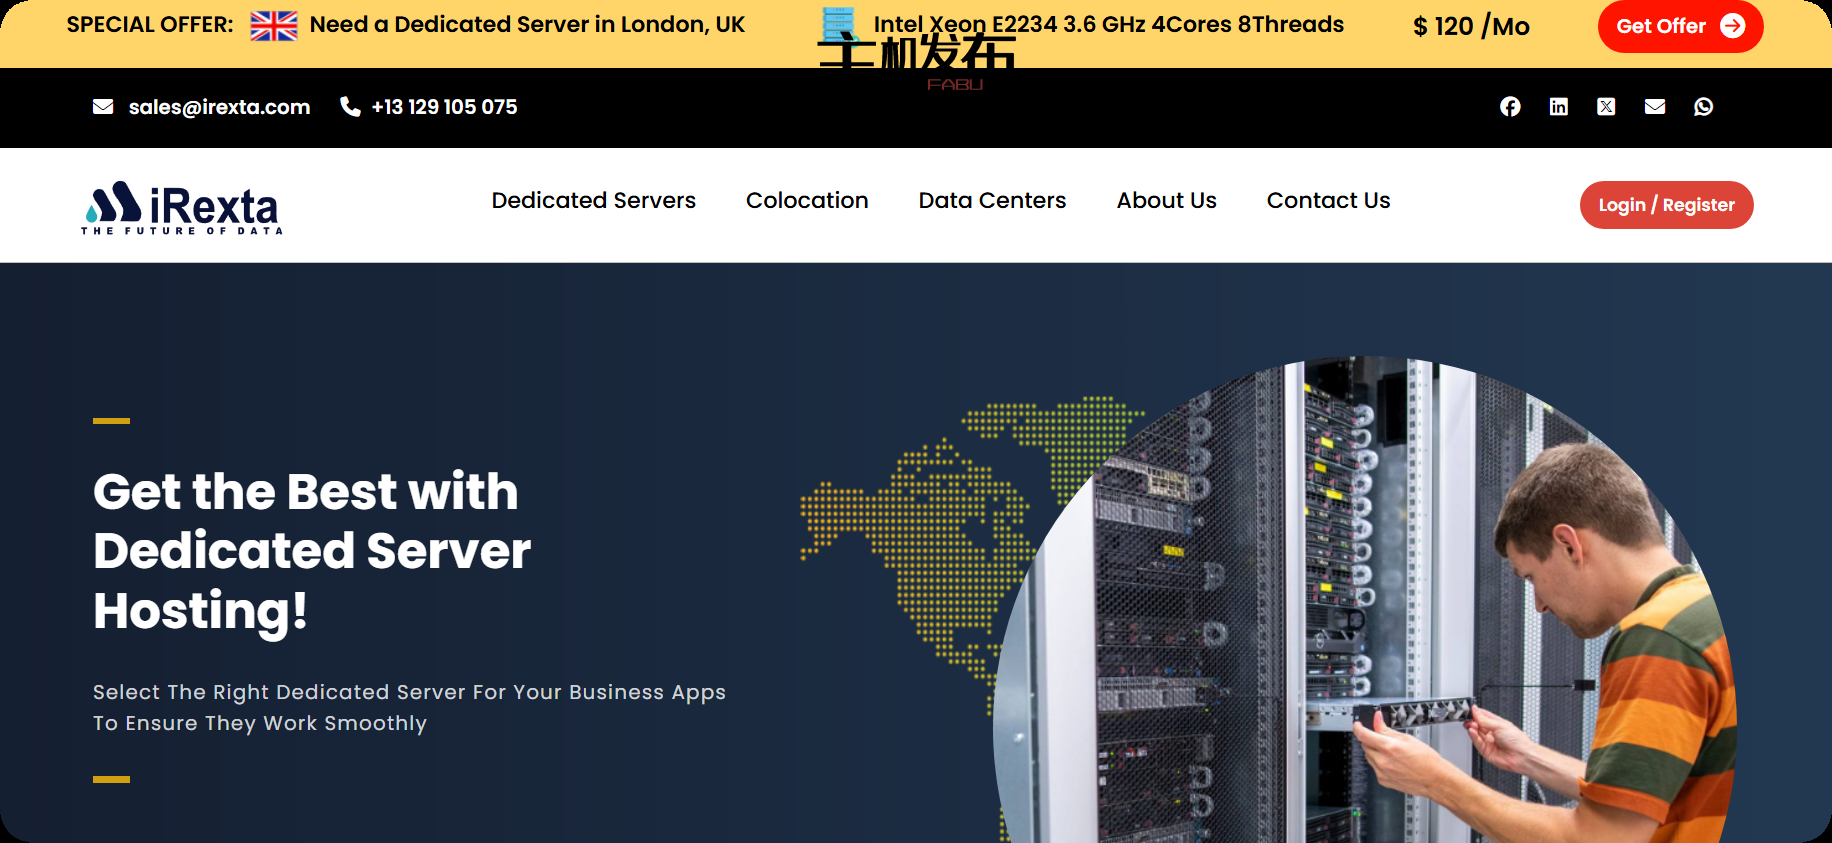The height and width of the screenshot is (843, 1832).
Task: Open the WhatsApp chat icon
Action: click(x=1703, y=107)
